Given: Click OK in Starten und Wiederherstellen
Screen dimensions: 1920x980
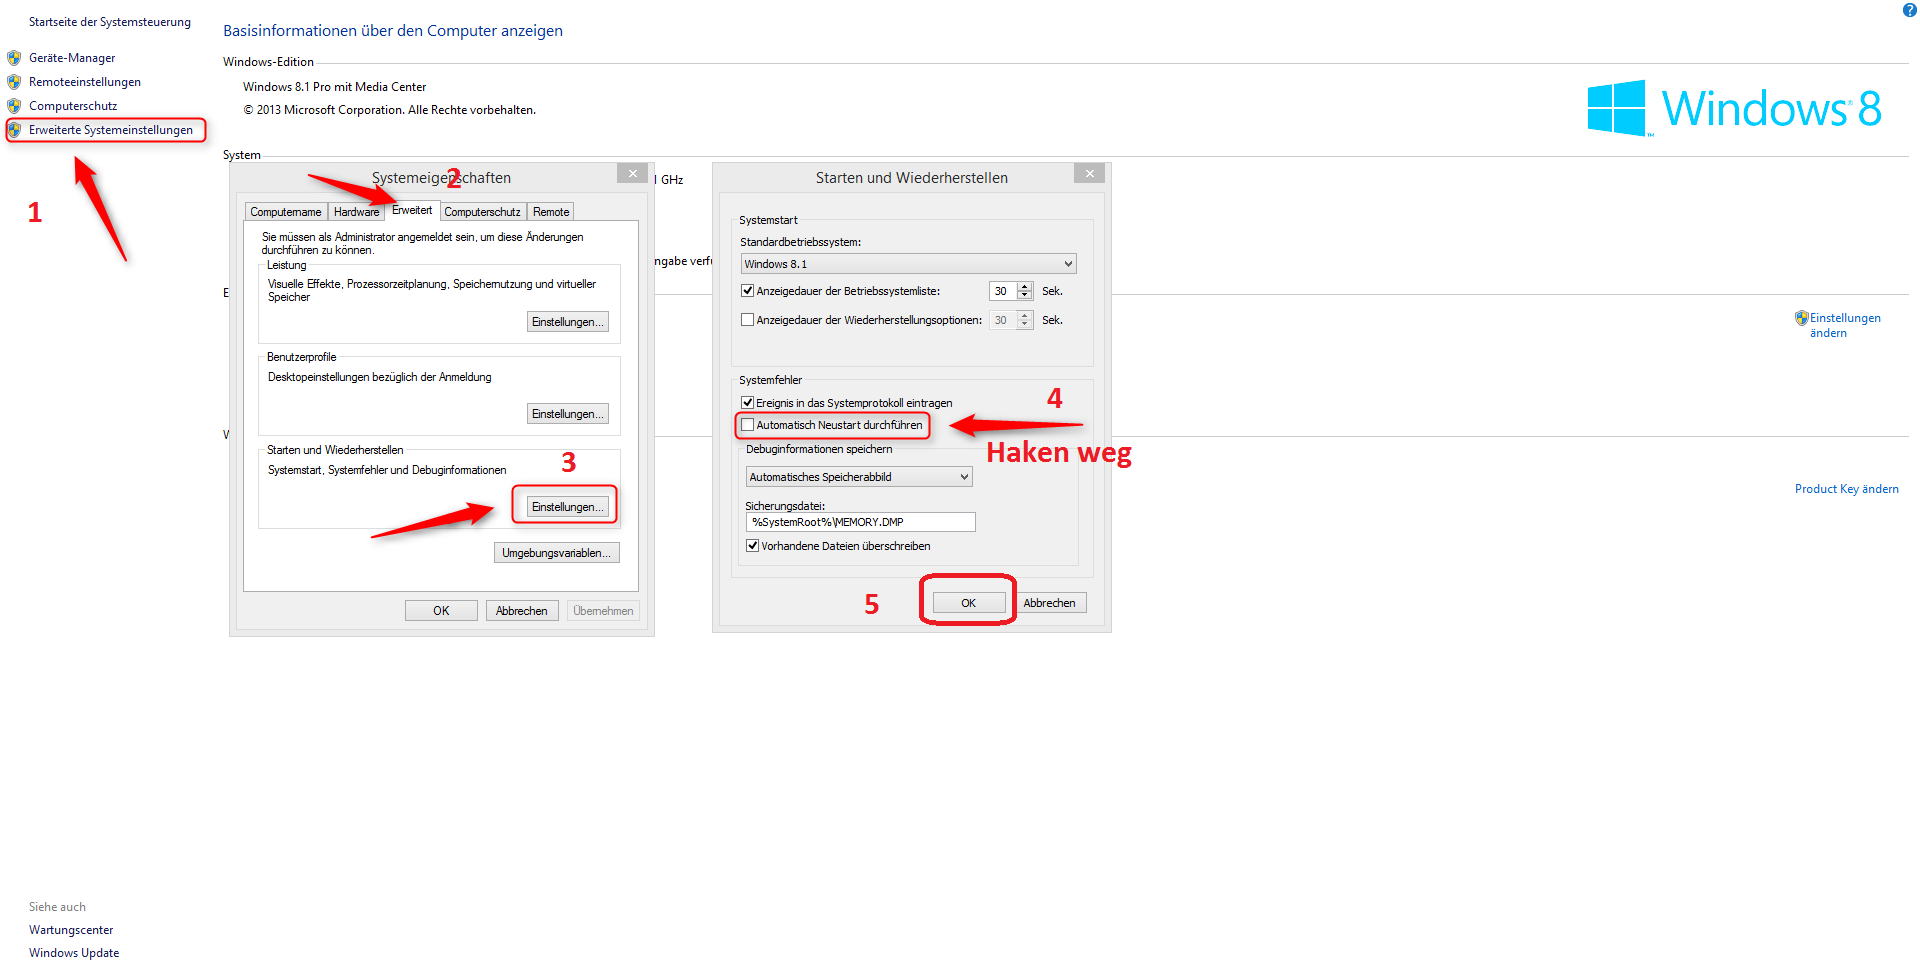Looking at the screenshot, I should 969,603.
